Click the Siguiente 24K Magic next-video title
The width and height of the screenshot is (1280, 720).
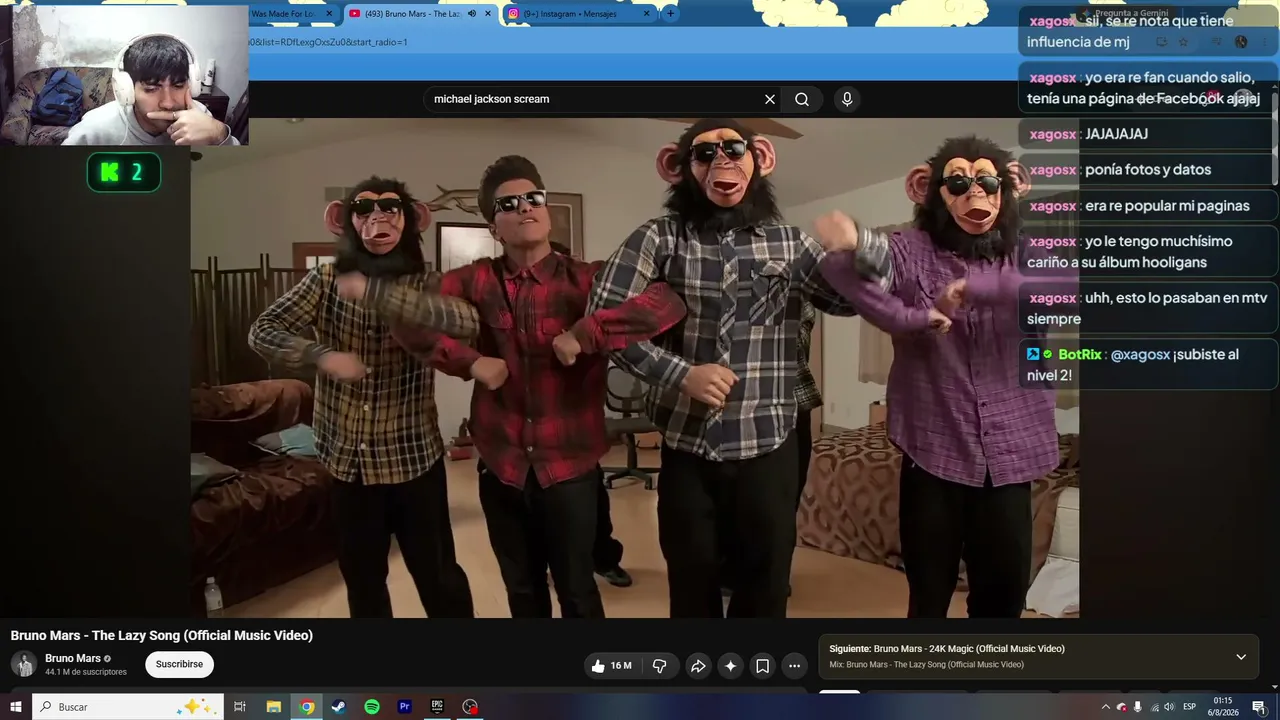coord(947,649)
